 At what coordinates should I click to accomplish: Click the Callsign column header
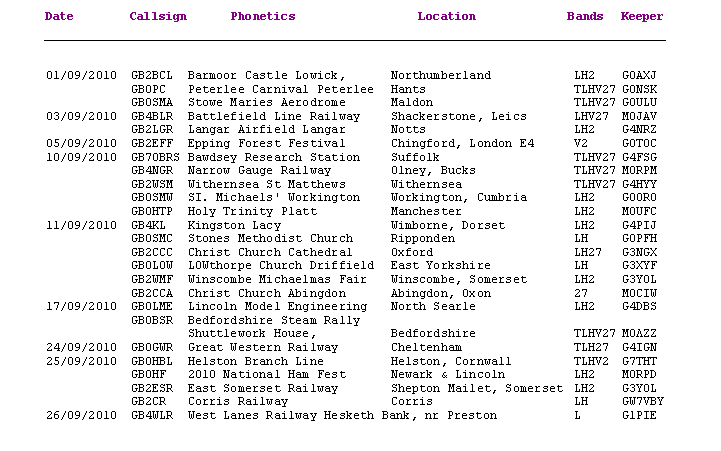pos(158,17)
